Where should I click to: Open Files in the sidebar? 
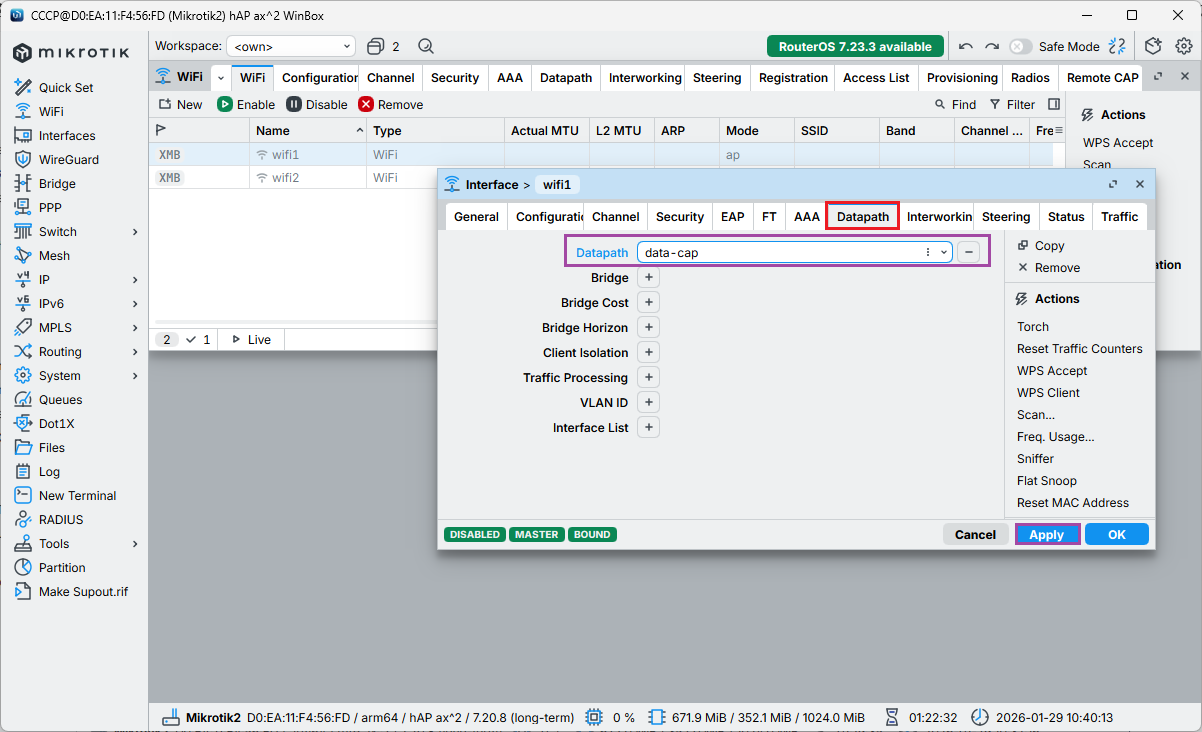click(x=52, y=448)
